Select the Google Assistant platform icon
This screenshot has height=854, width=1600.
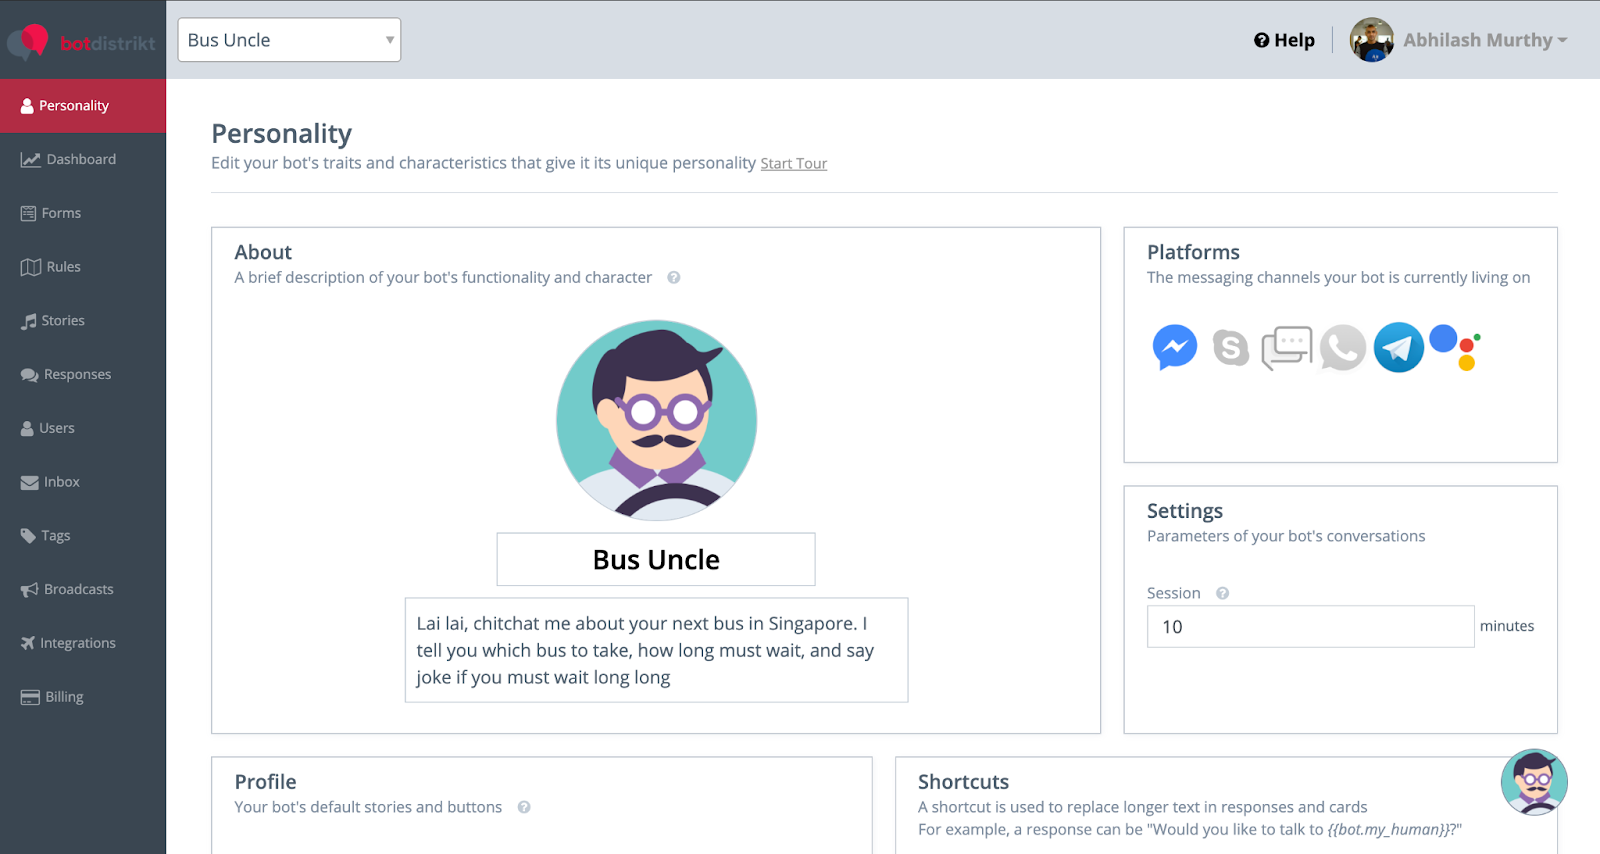[x=1455, y=348]
